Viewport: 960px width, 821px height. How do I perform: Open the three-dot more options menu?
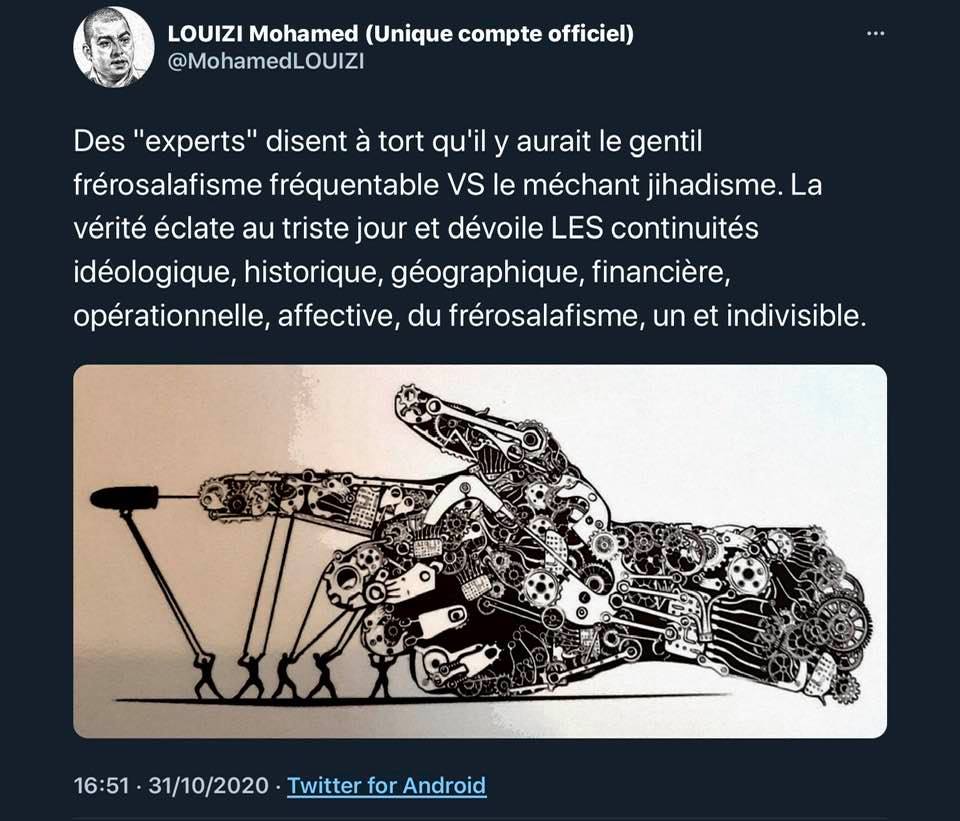876,34
